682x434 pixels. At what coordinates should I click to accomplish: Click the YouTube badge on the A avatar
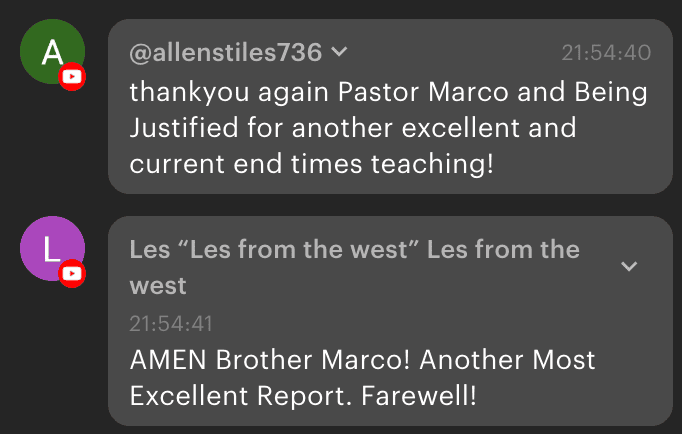pos(72,77)
